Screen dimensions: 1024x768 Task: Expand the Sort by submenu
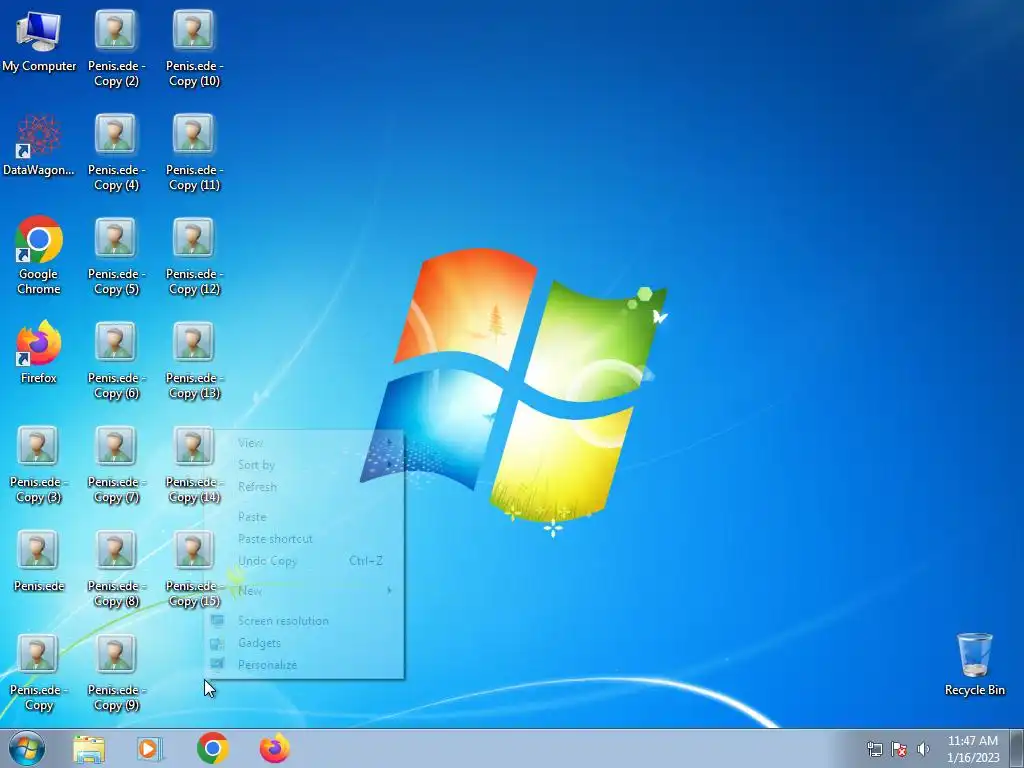304,465
